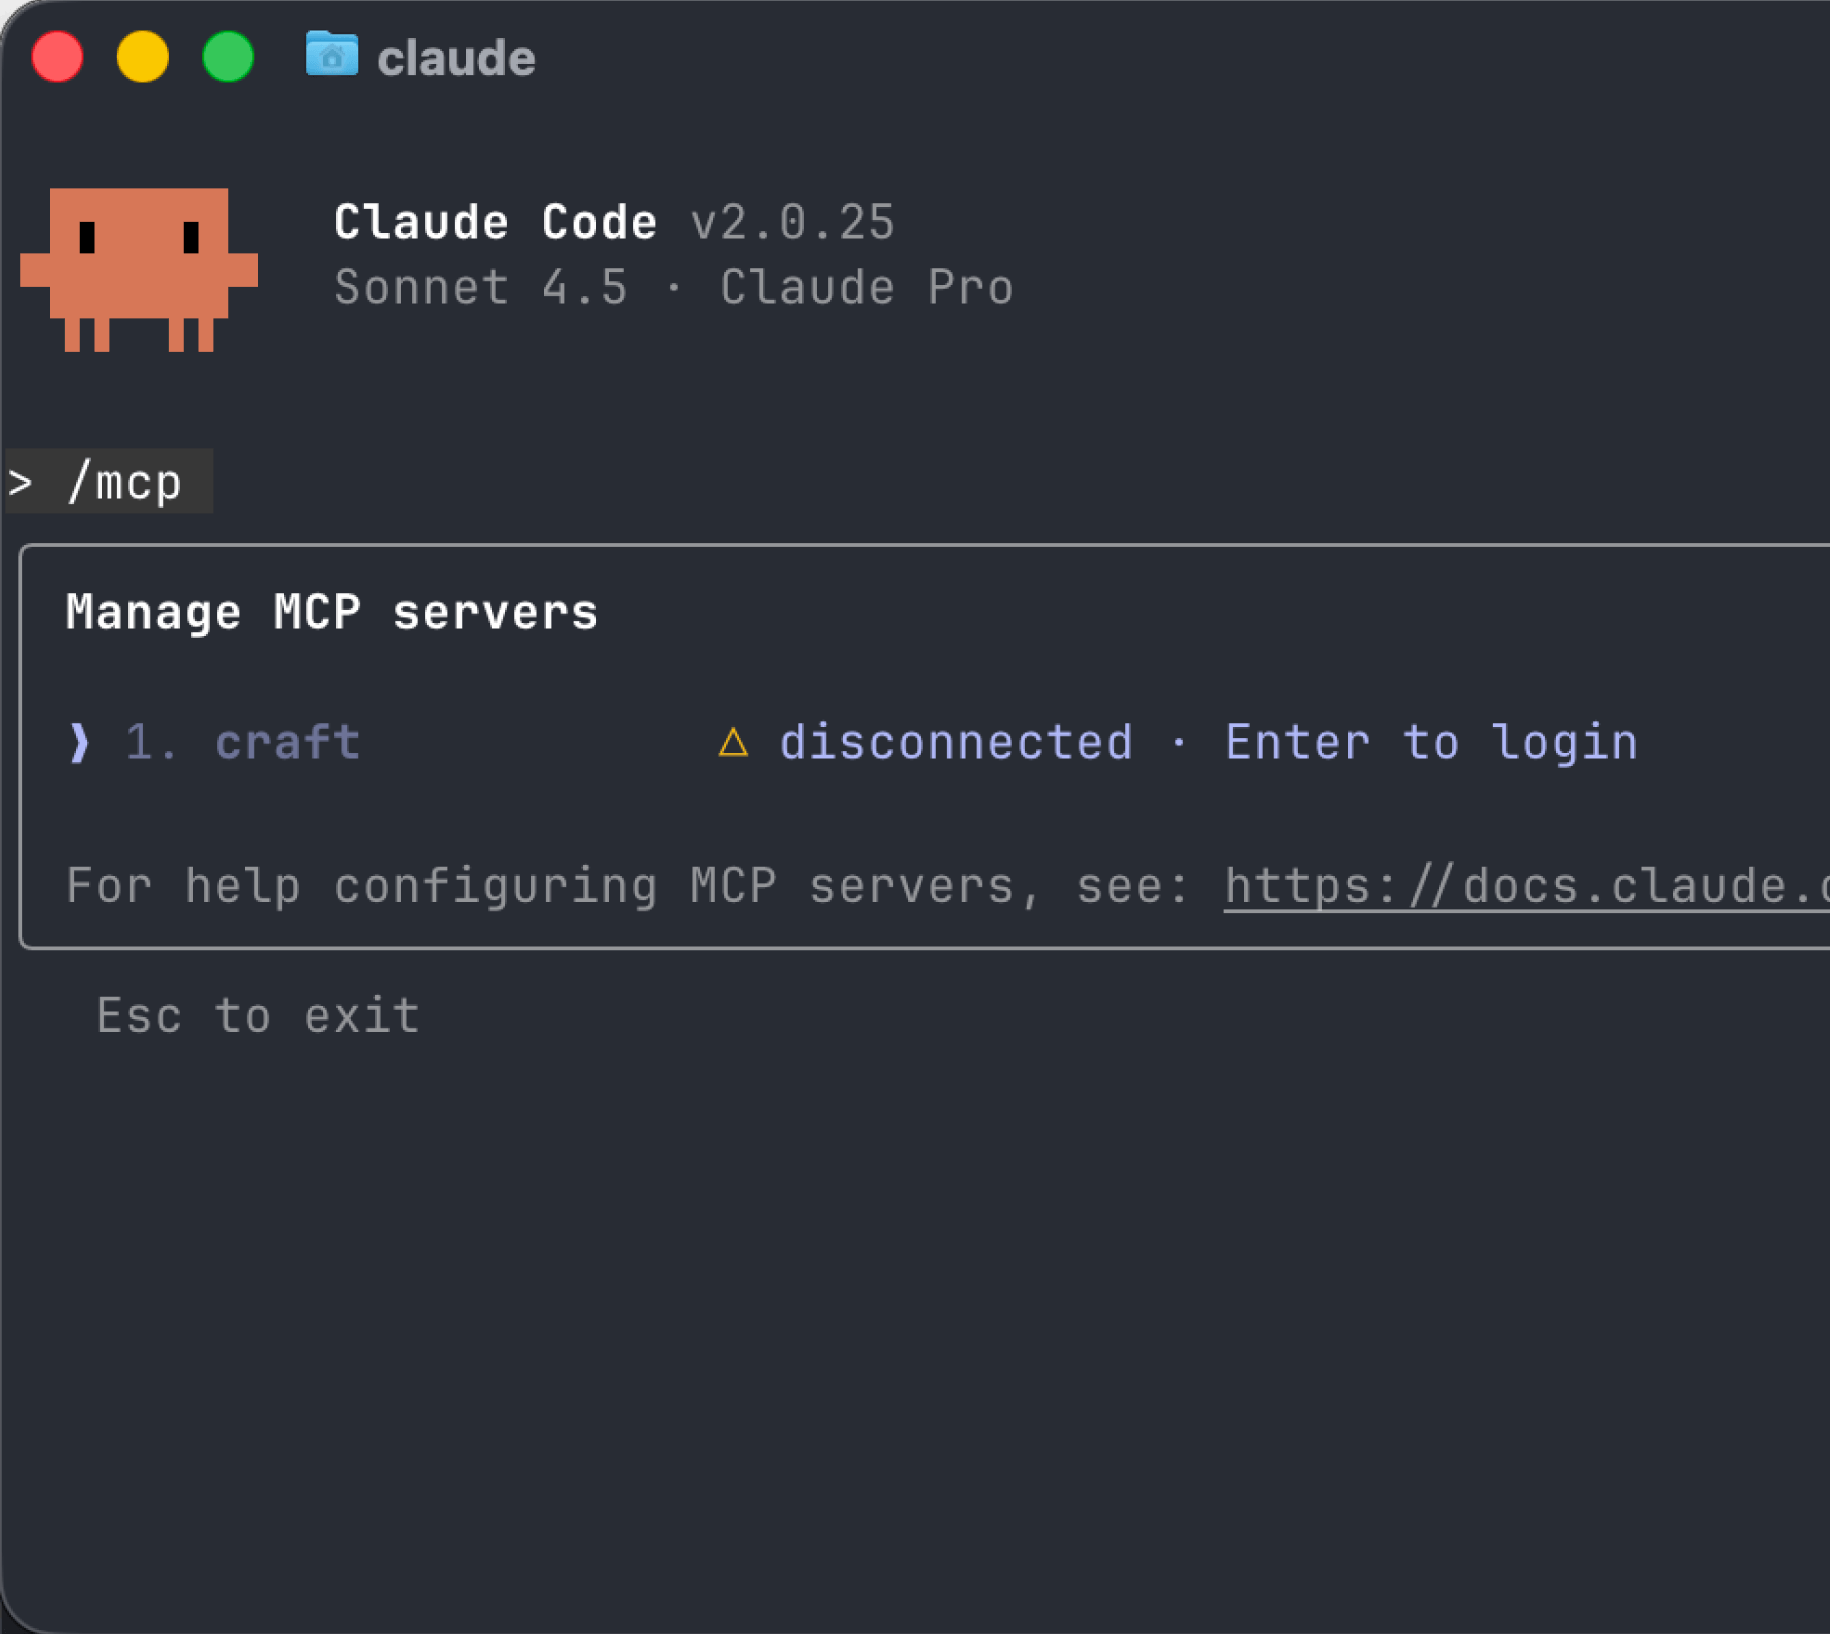
Task: Enable login for the craft server
Action: [x=1430, y=742]
